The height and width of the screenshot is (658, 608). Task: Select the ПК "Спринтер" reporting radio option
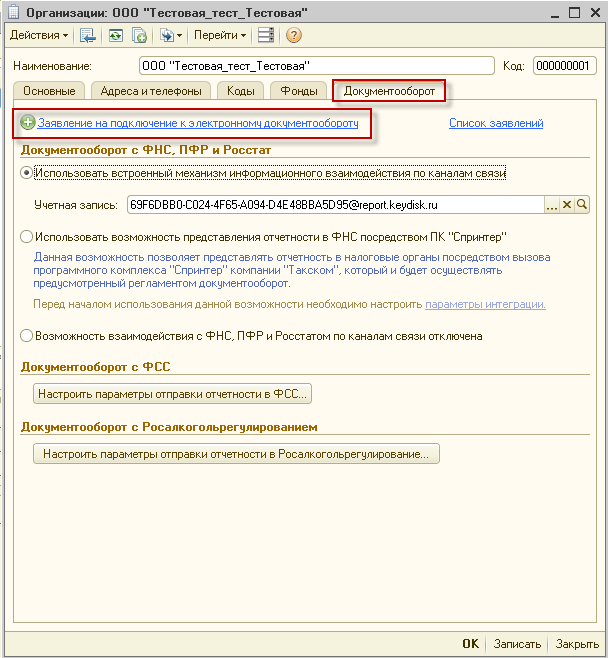tap(26, 237)
